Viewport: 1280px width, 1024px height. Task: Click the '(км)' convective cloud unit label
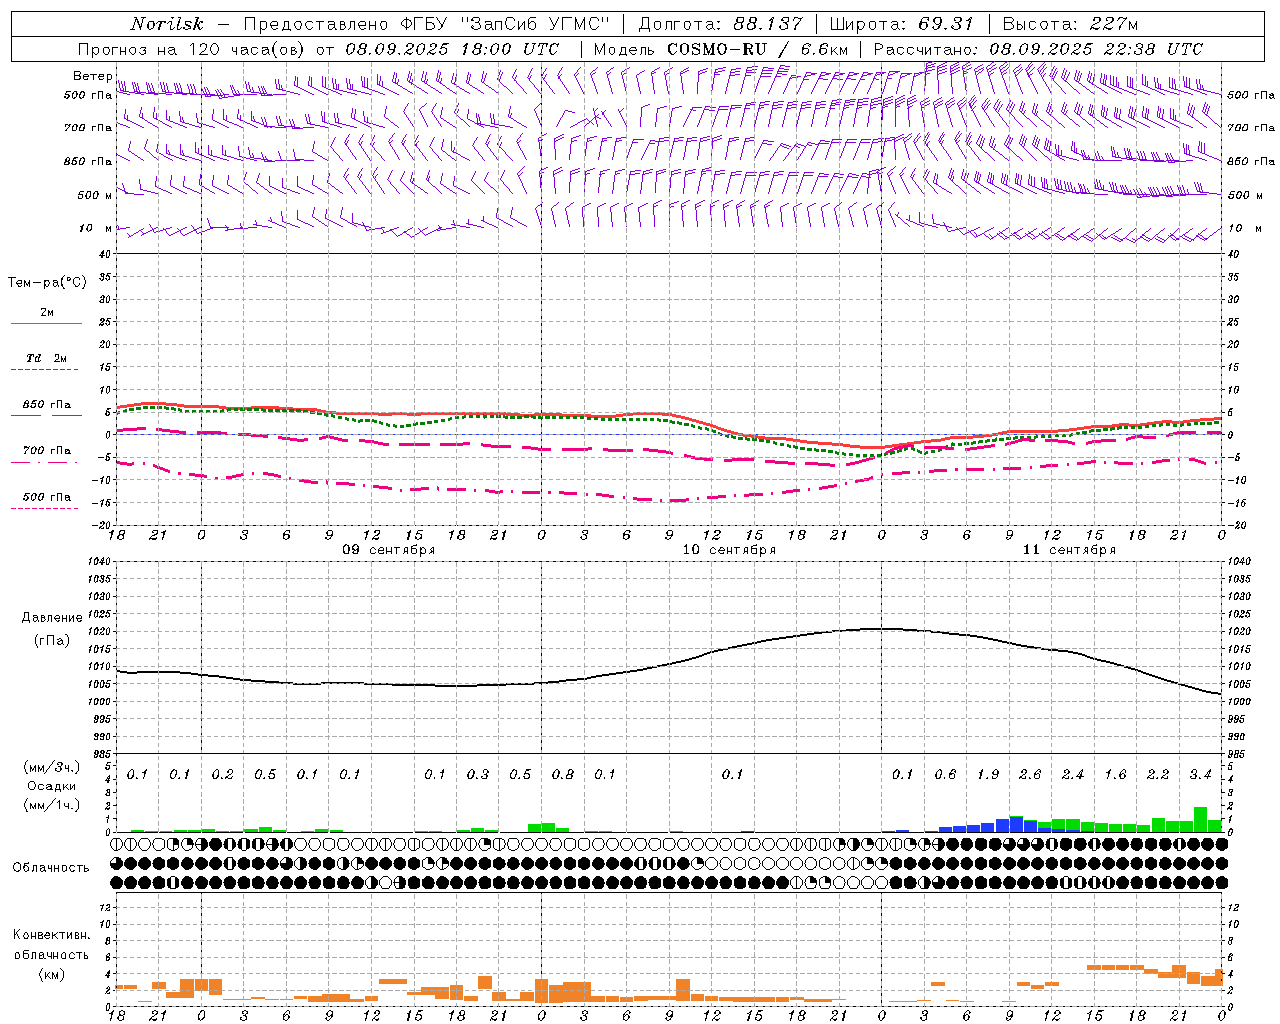tap(52, 974)
